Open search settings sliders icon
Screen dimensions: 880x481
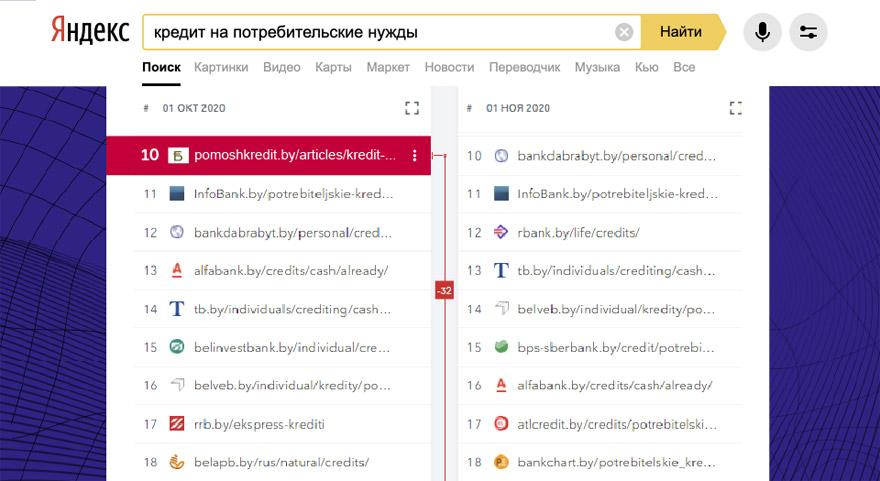808,32
